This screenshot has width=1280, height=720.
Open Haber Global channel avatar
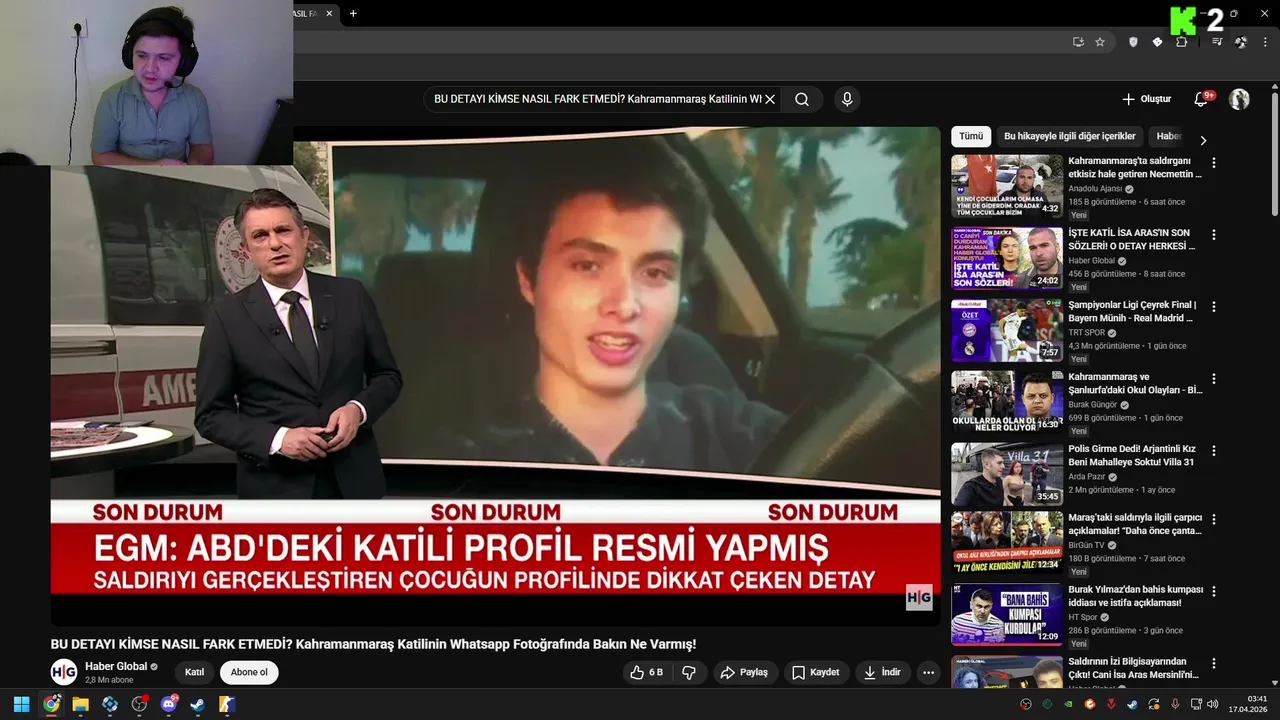point(64,672)
